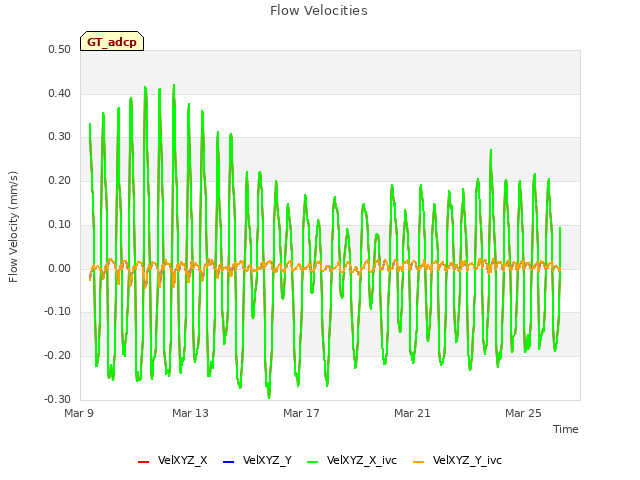Click the Mar 21 x-axis tick label

point(412,413)
